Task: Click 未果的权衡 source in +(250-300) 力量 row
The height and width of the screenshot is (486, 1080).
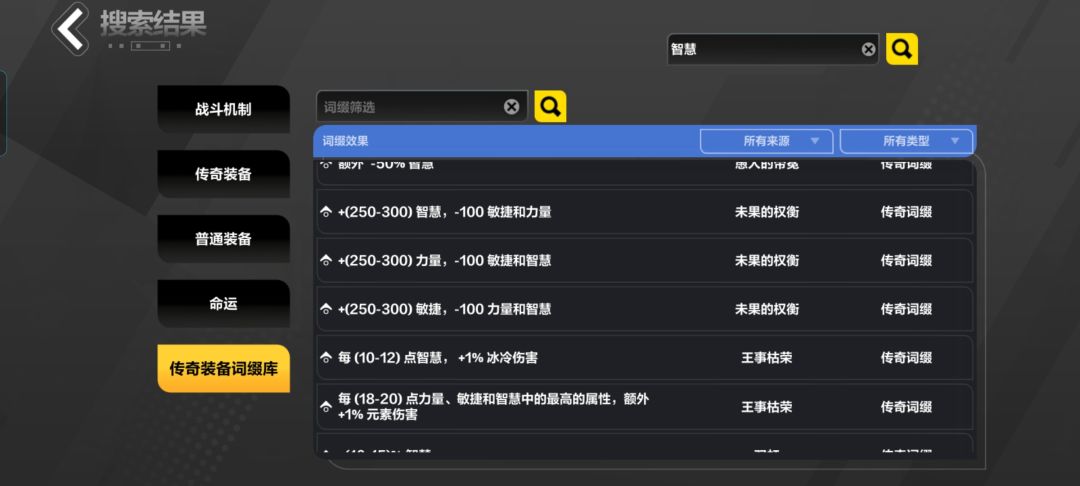Action: pyautogui.click(x=767, y=261)
